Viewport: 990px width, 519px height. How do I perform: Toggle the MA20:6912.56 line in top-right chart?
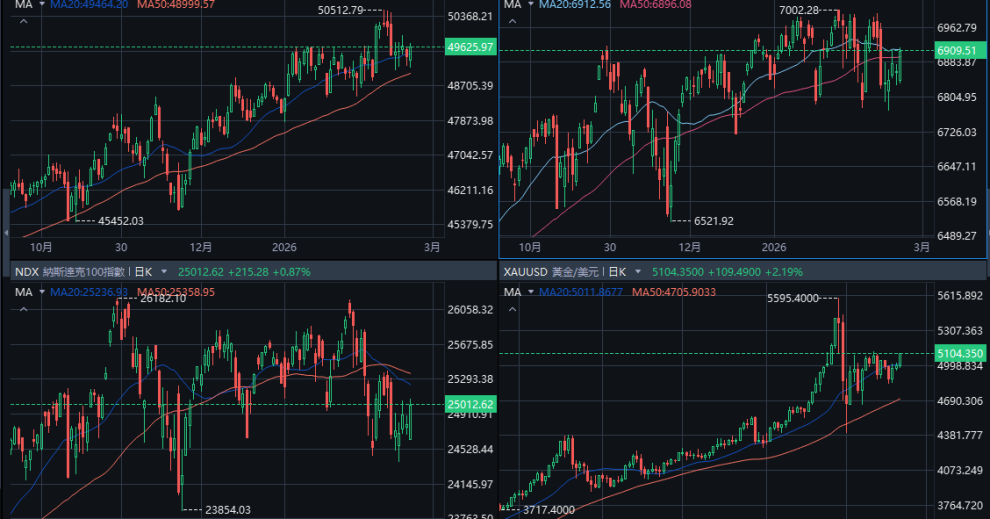coord(577,5)
